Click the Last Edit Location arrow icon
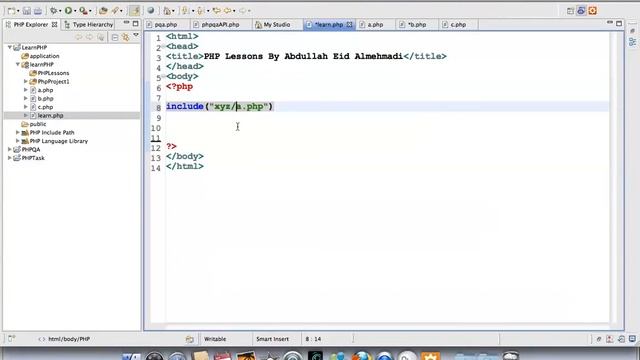640x360 pixels. [x=216, y=11]
